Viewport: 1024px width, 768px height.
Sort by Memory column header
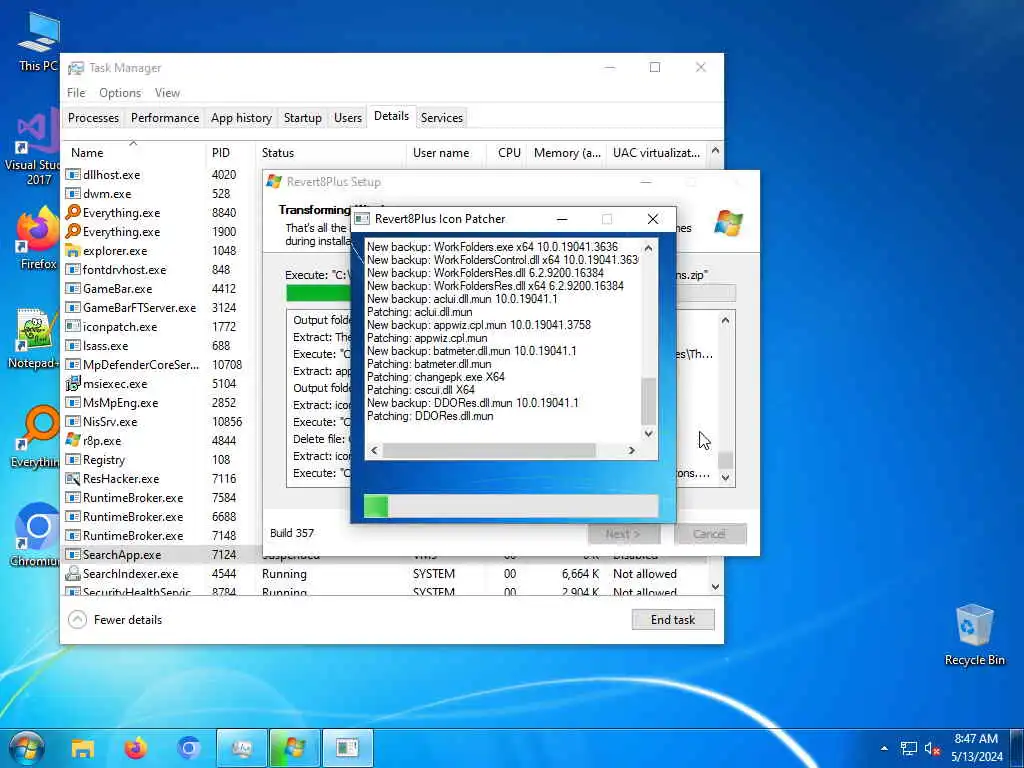tap(566, 153)
